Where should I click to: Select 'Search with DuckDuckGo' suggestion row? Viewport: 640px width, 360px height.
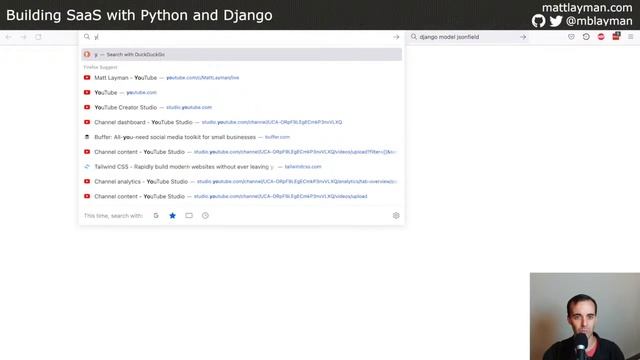click(x=241, y=54)
